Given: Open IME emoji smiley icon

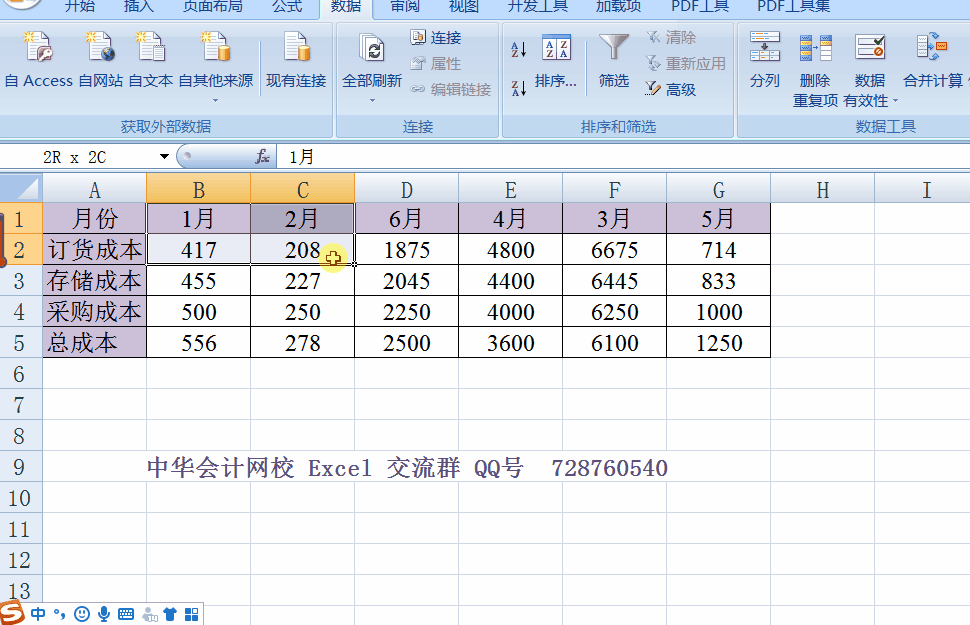Looking at the screenshot, I should 82,614.
